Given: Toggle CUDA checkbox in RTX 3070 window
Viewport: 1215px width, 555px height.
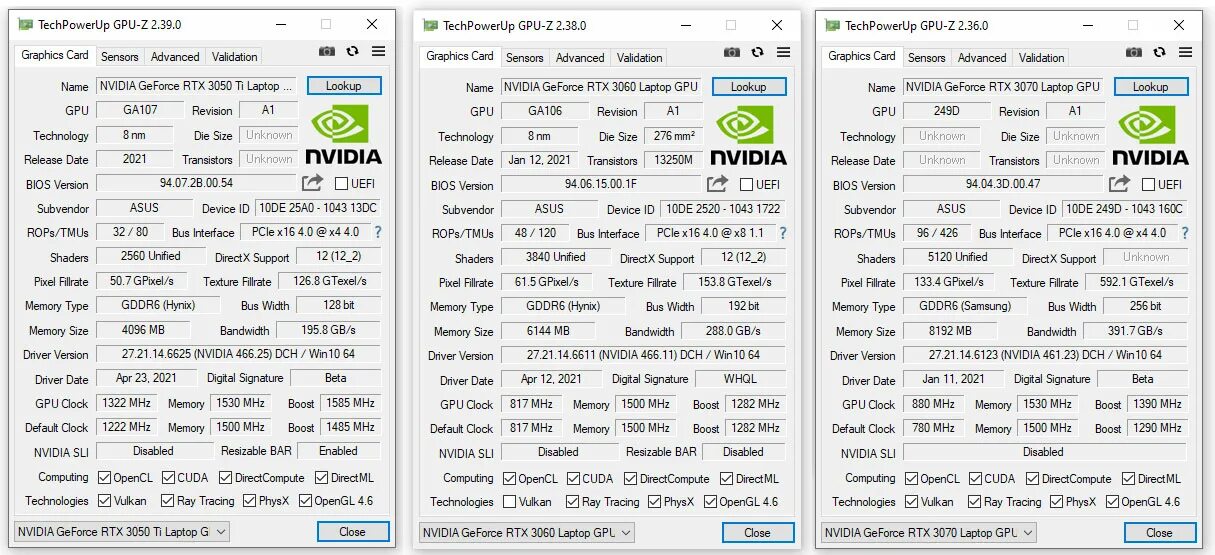Looking at the screenshot, I should pyautogui.click(x=976, y=479).
